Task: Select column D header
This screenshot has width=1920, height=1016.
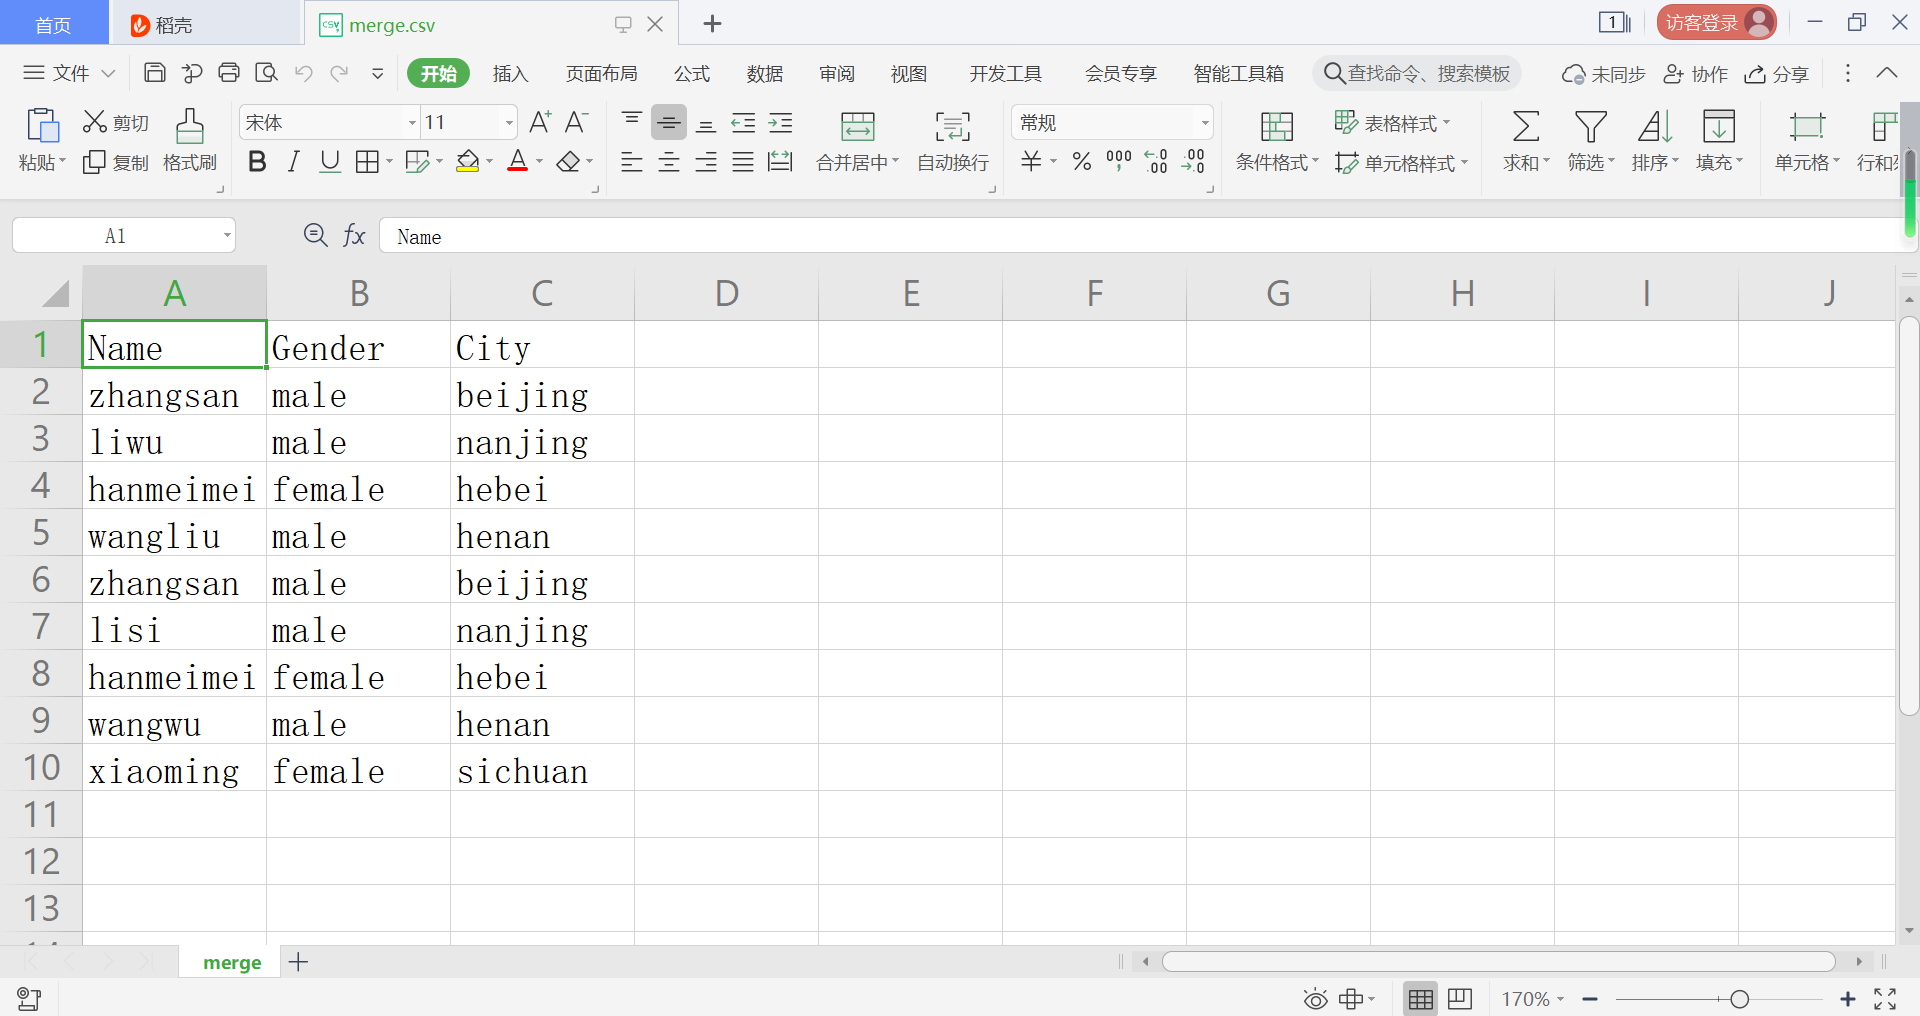Action: (x=727, y=293)
